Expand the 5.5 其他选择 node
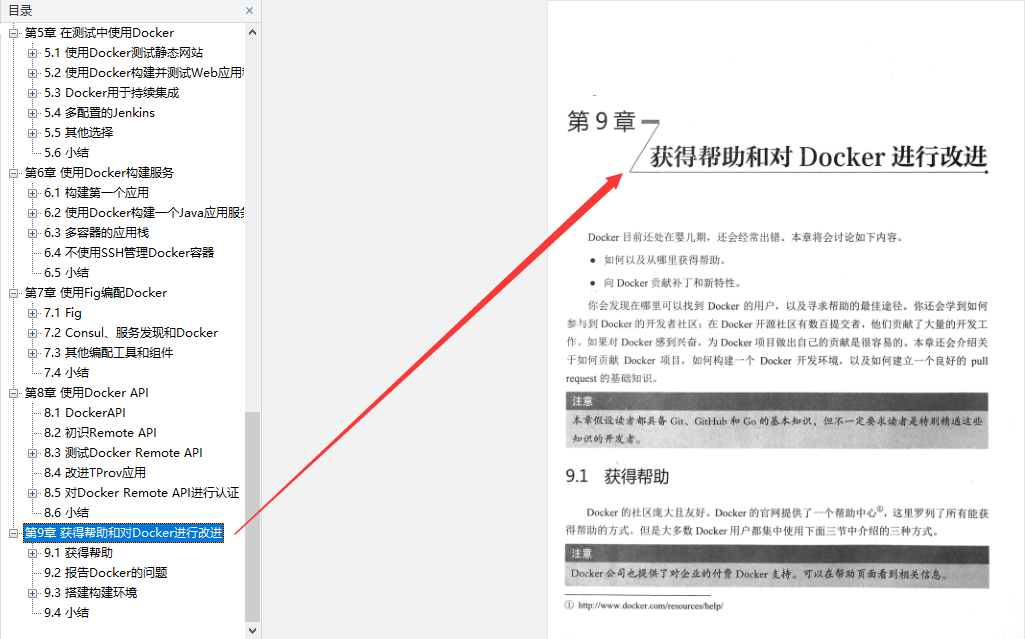The height and width of the screenshot is (639, 1025). pos(33,133)
